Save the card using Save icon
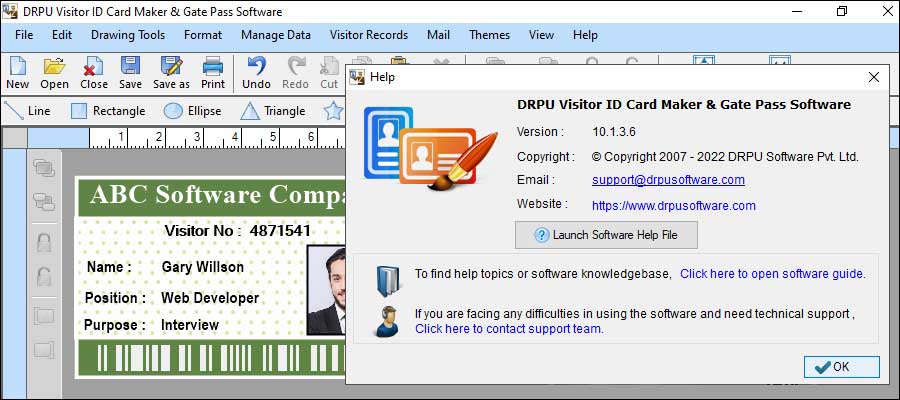The width and height of the screenshot is (900, 400). [130, 72]
